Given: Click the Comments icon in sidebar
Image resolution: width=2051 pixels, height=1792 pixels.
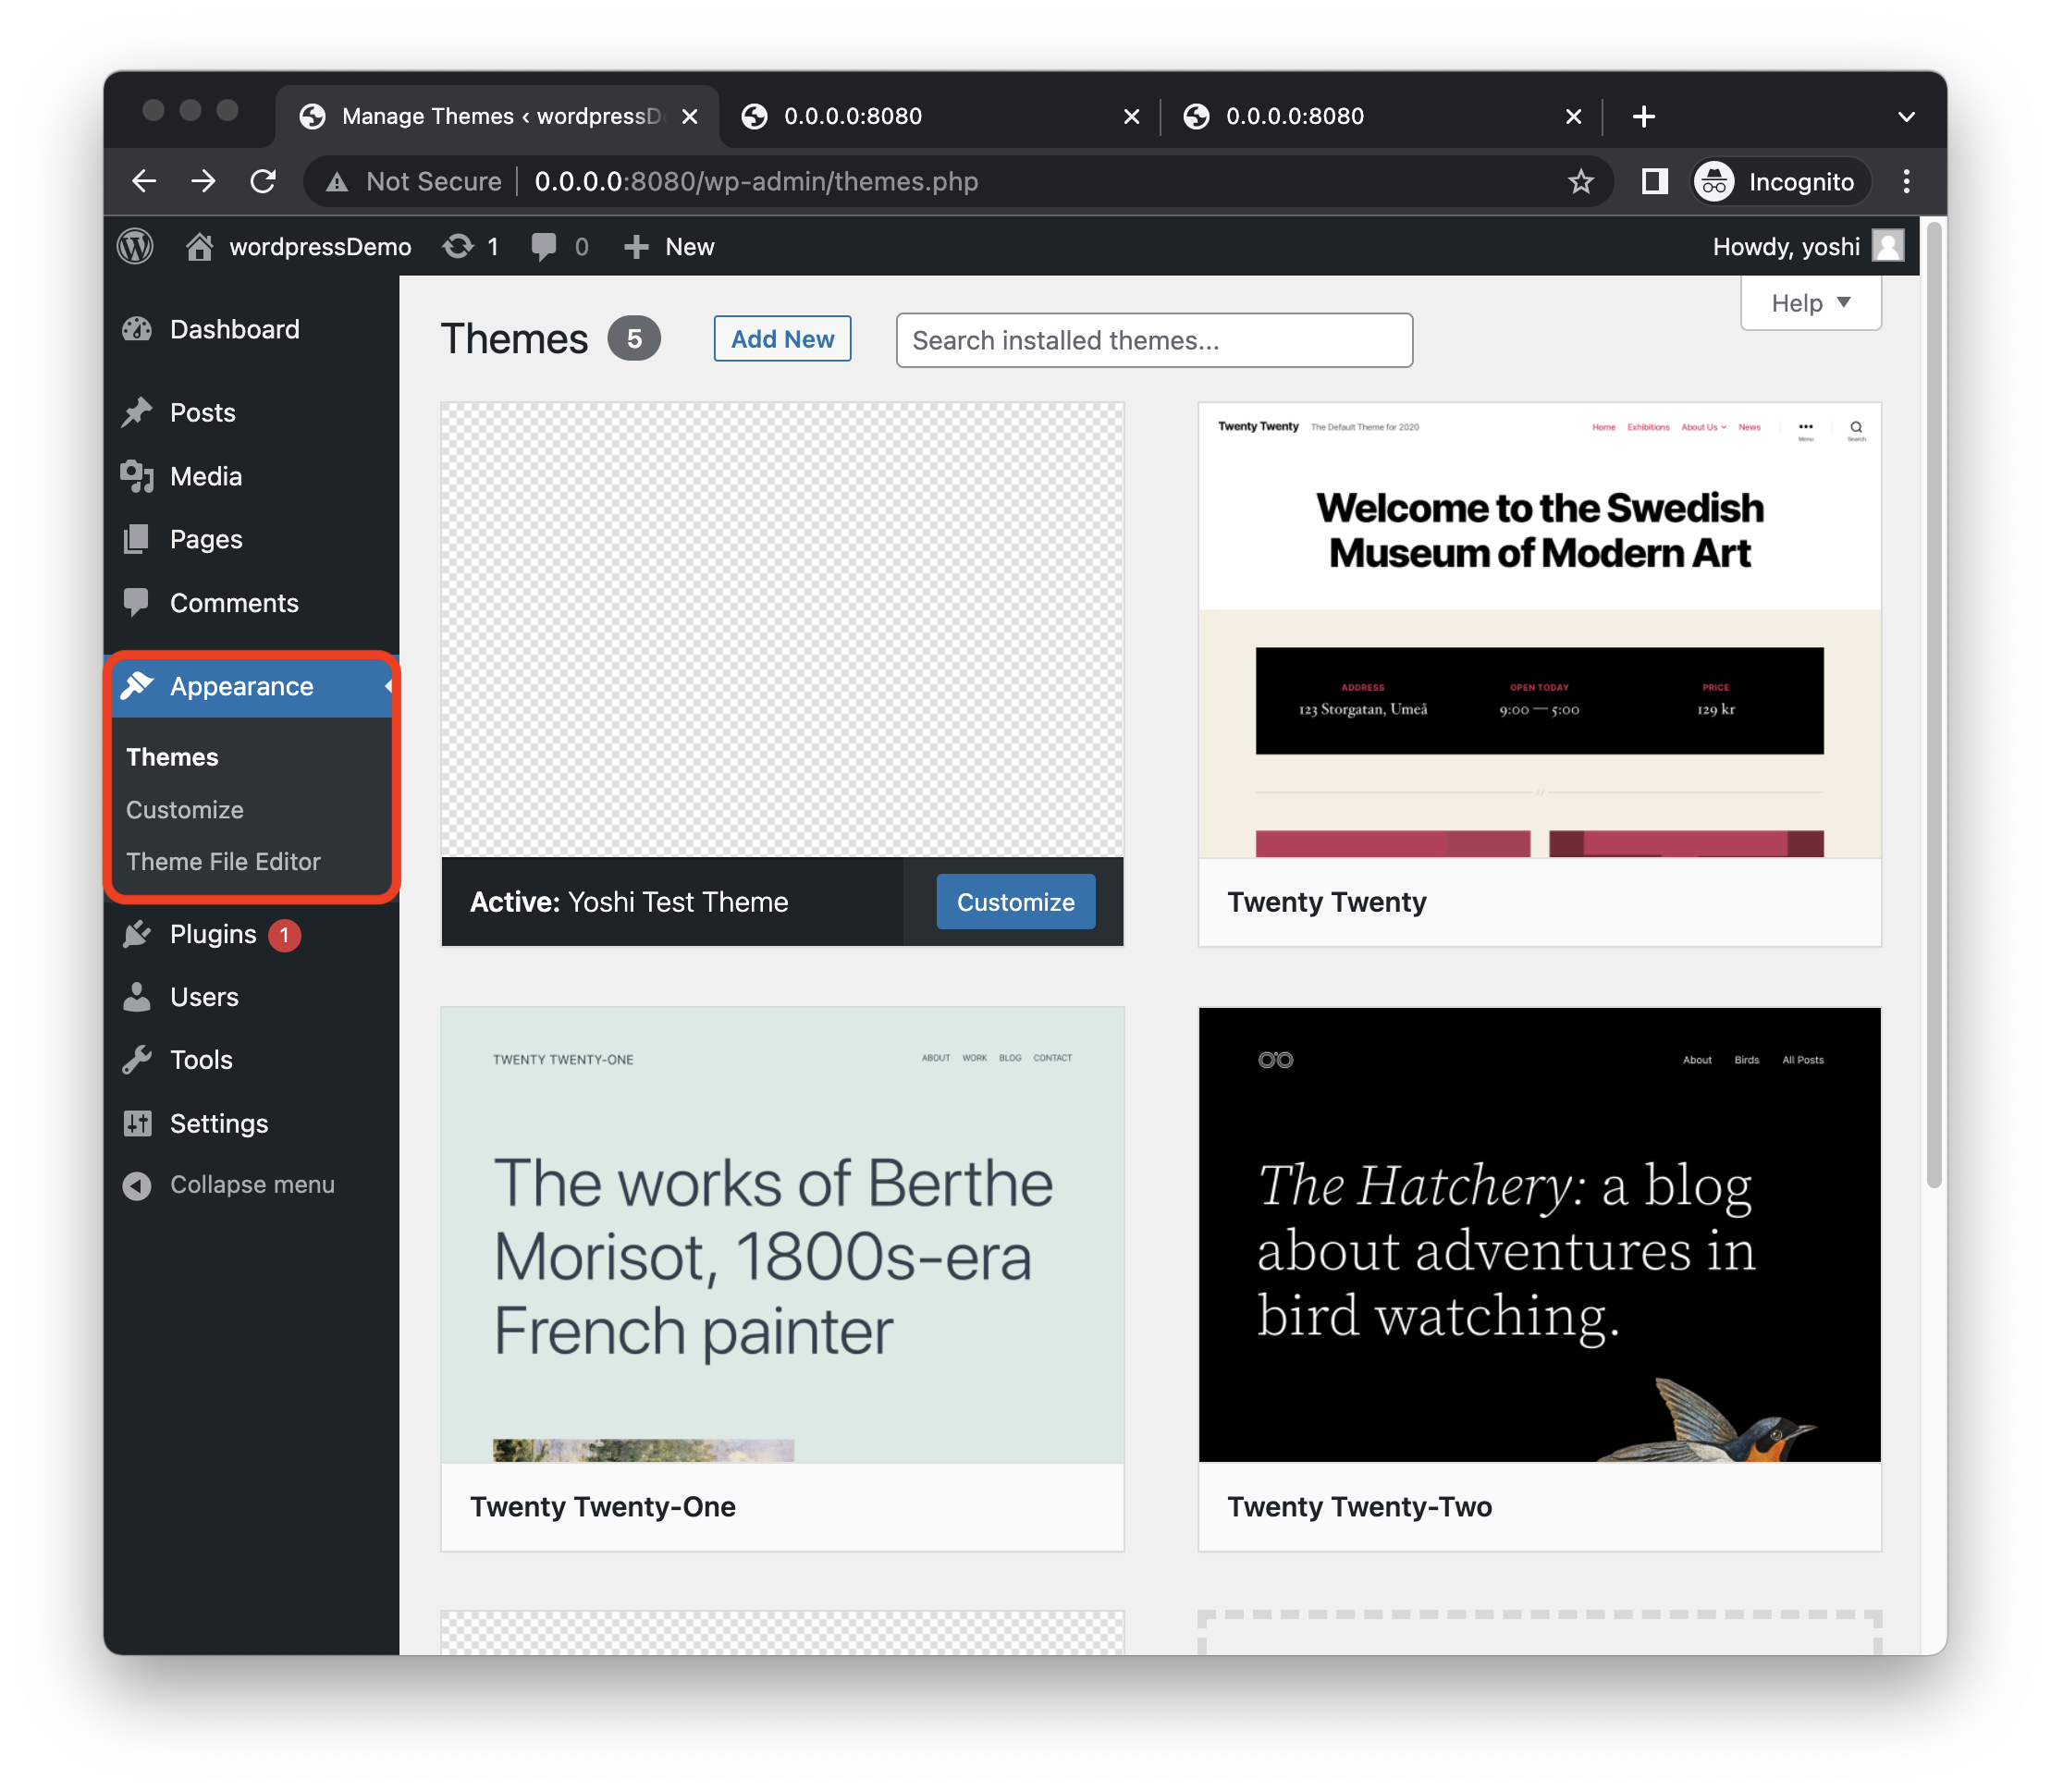Looking at the screenshot, I should pyautogui.click(x=137, y=602).
